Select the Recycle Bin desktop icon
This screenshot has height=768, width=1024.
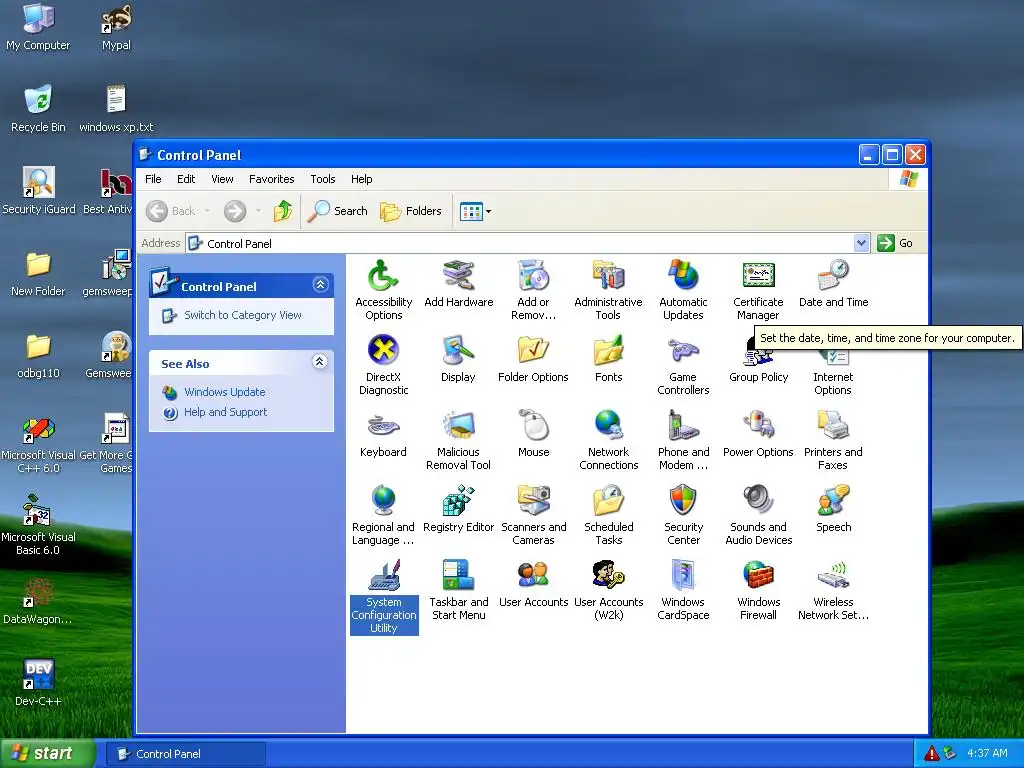tap(38, 109)
